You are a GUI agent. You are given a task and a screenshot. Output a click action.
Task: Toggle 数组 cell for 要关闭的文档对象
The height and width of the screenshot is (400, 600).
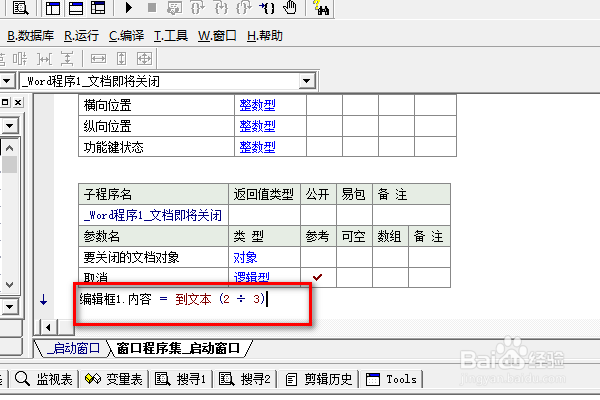click(x=390, y=257)
